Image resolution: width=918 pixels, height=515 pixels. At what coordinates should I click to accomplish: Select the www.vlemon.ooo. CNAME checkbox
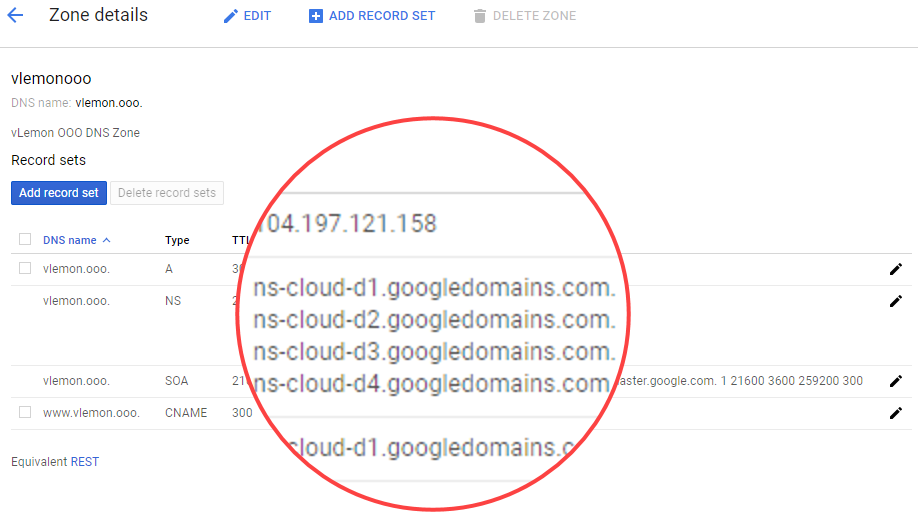25,412
